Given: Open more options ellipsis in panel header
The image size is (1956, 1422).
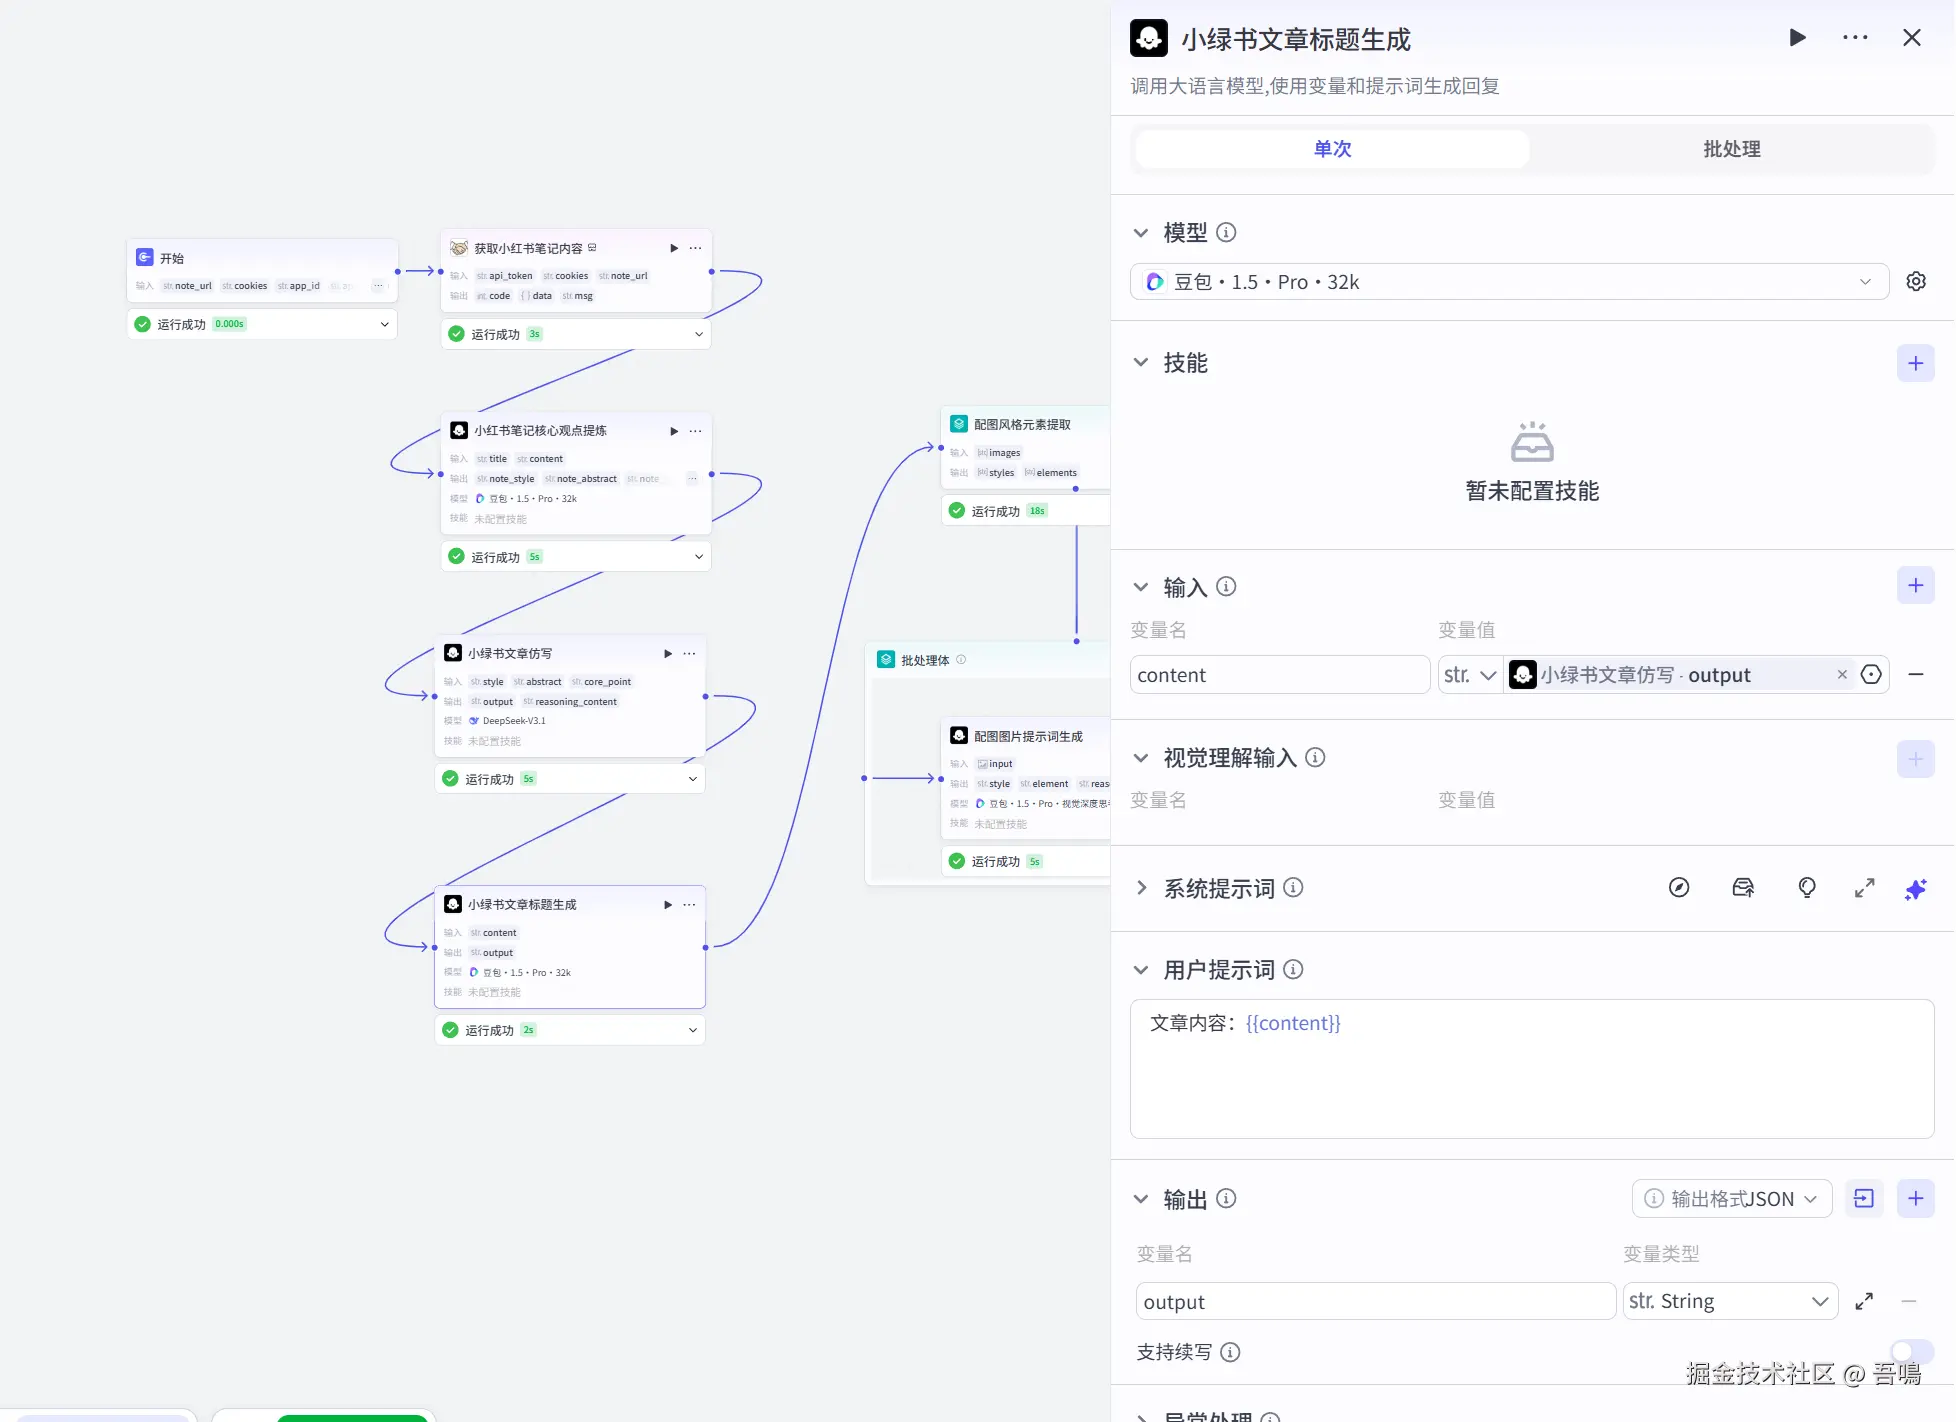Looking at the screenshot, I should tap(1855, 38).
